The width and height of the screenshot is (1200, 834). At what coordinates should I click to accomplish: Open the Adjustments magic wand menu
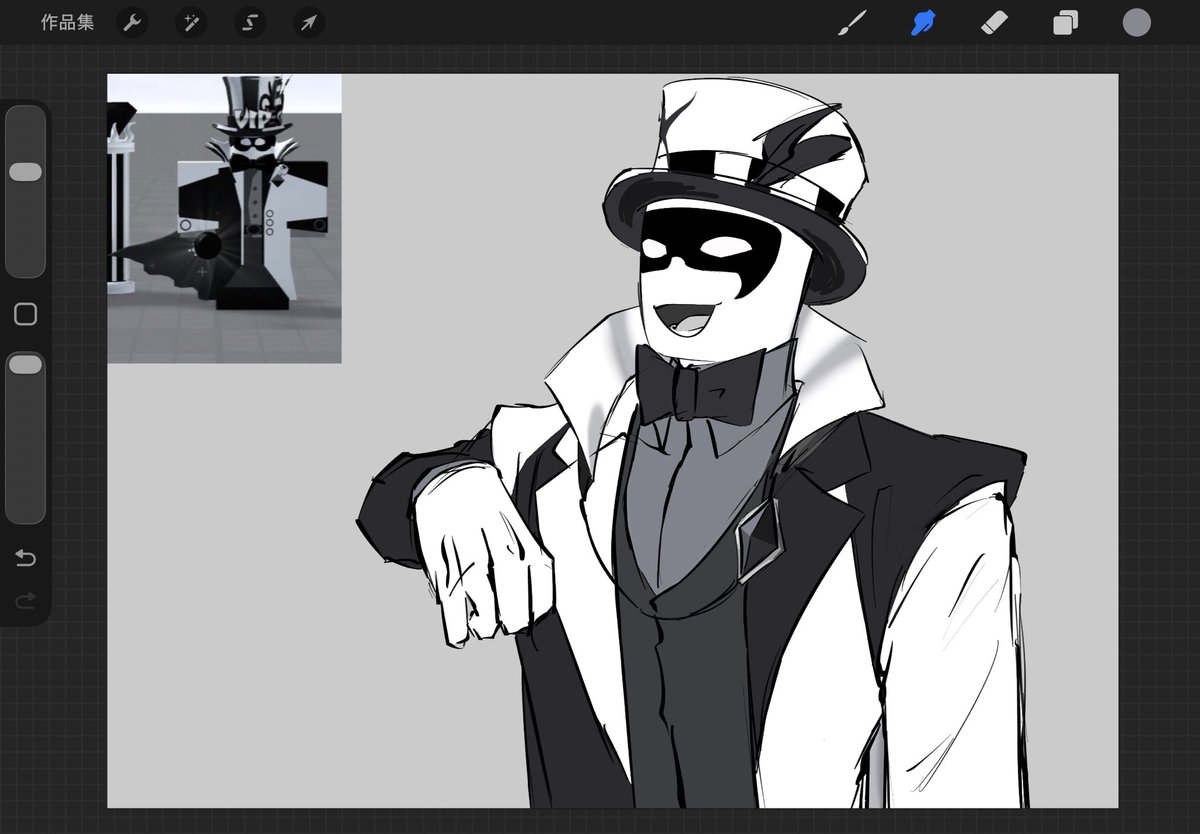tap(191, 23)
